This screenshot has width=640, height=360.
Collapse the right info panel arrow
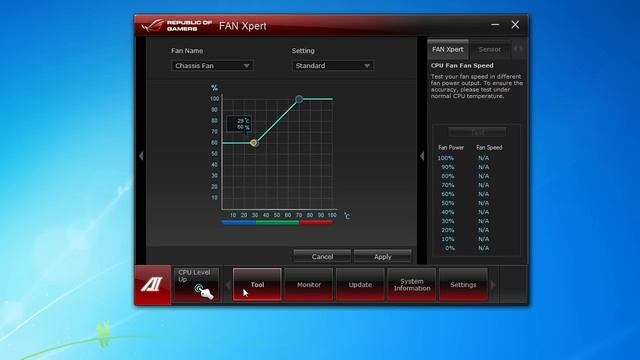pos(422,156)
